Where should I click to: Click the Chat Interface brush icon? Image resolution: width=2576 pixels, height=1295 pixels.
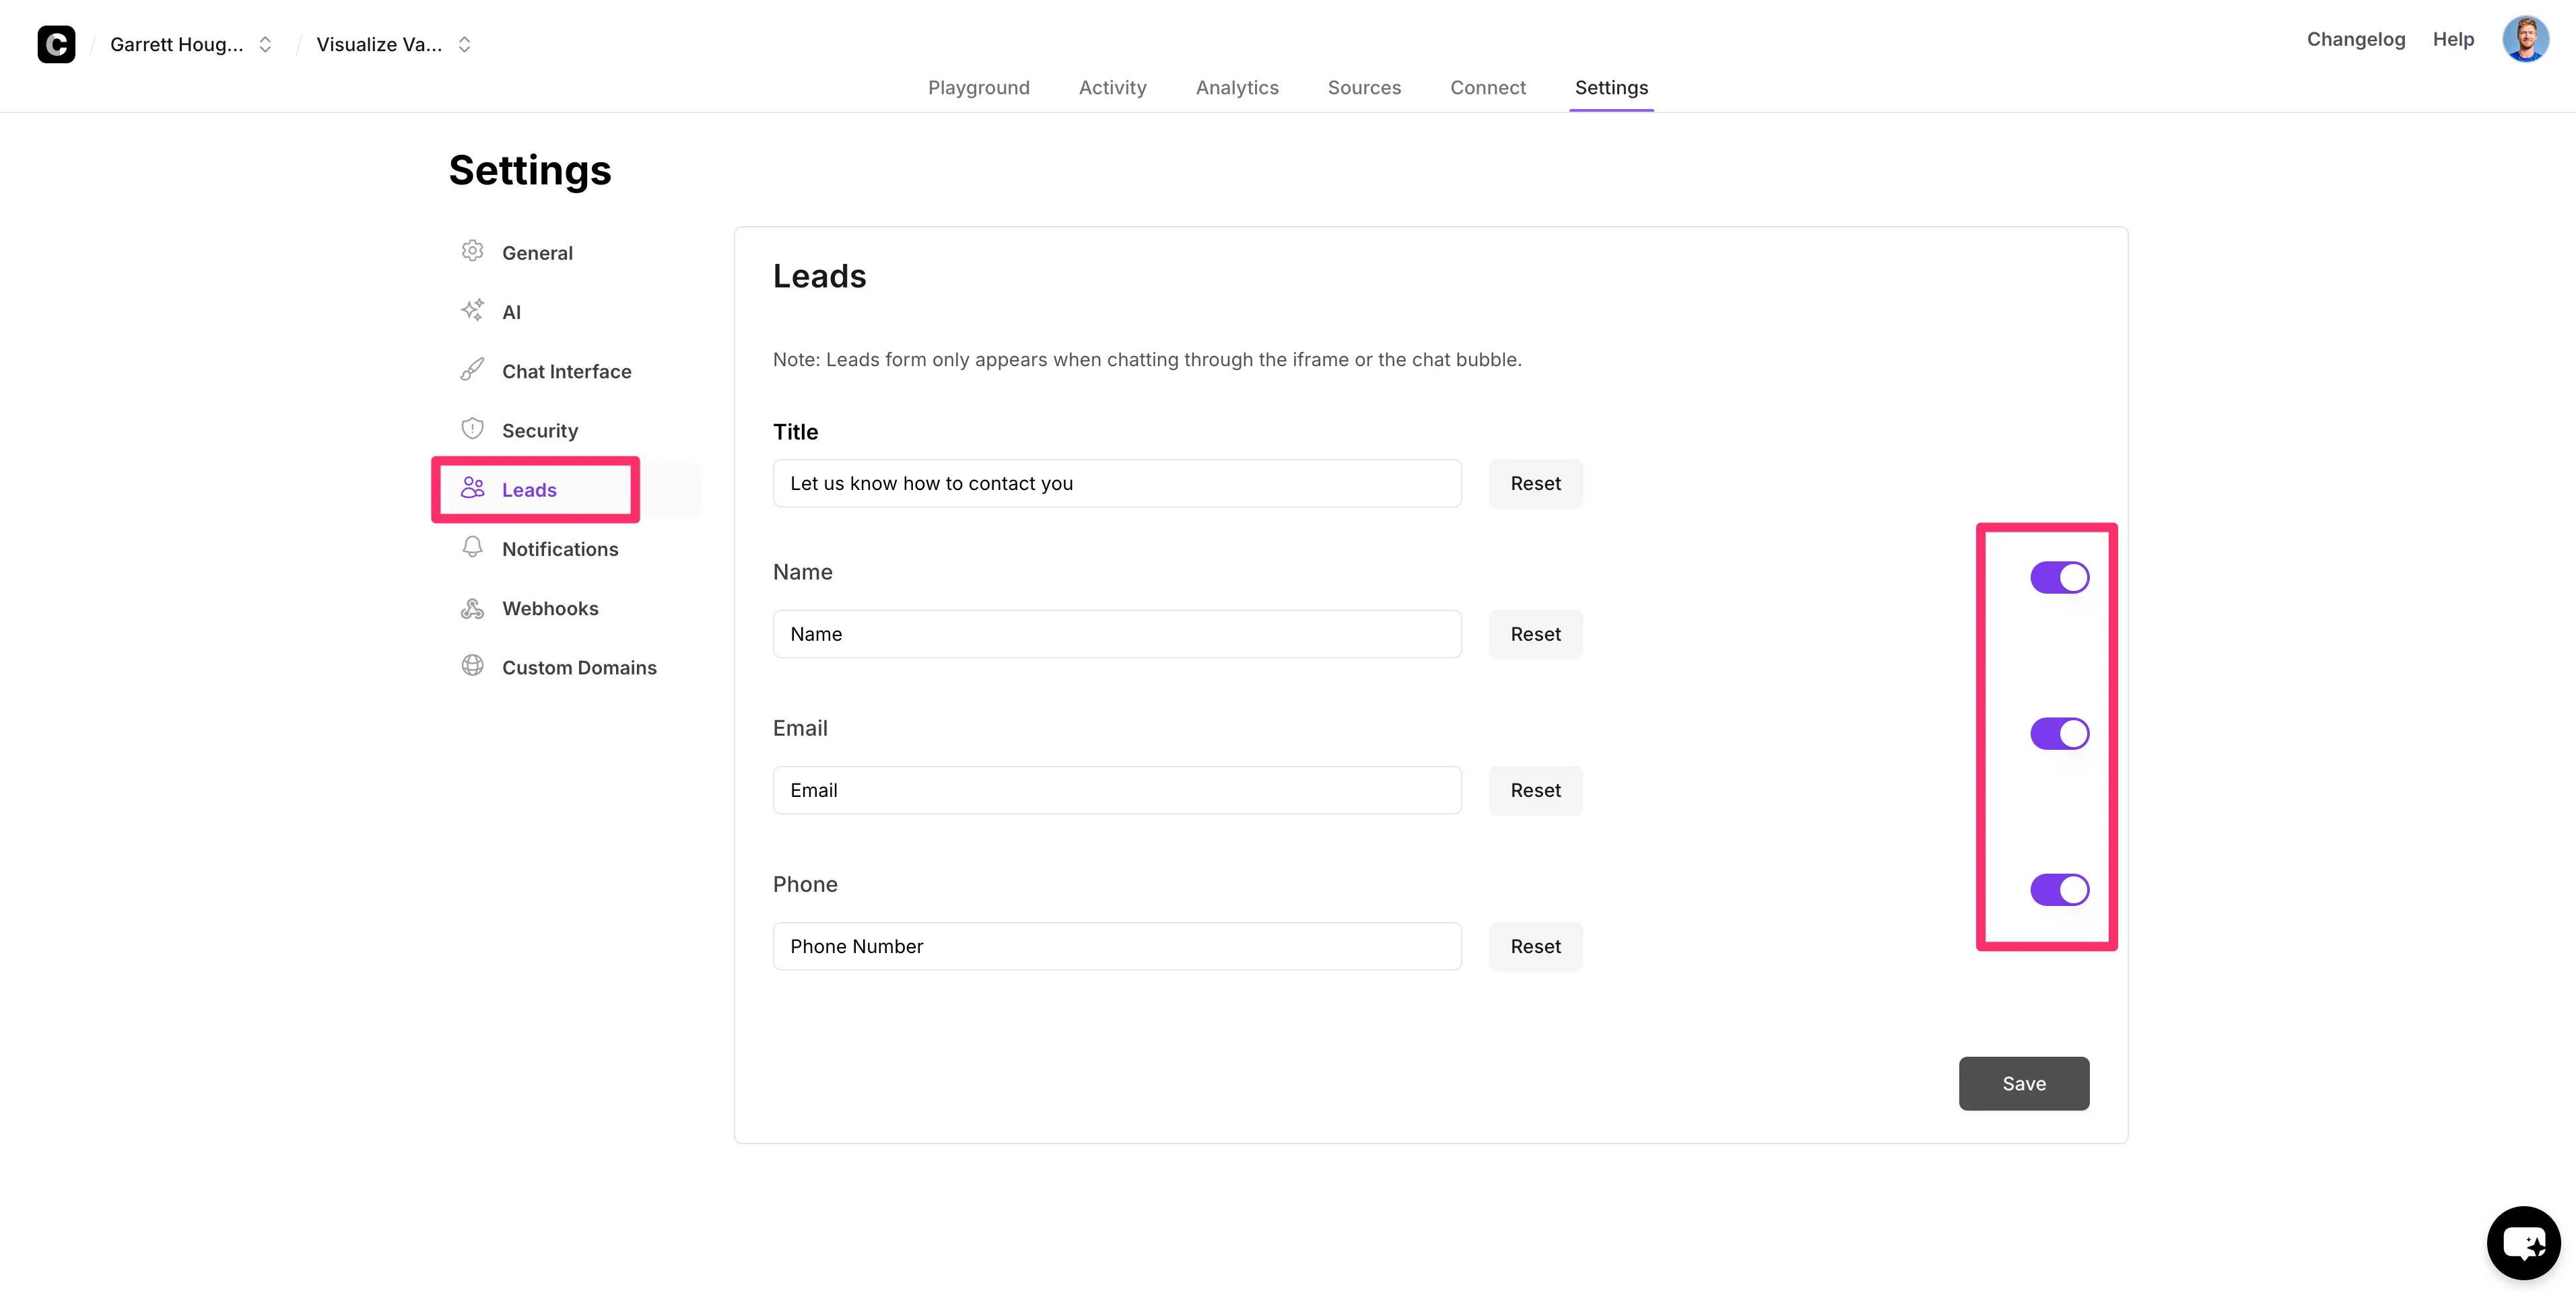point(472,370)
